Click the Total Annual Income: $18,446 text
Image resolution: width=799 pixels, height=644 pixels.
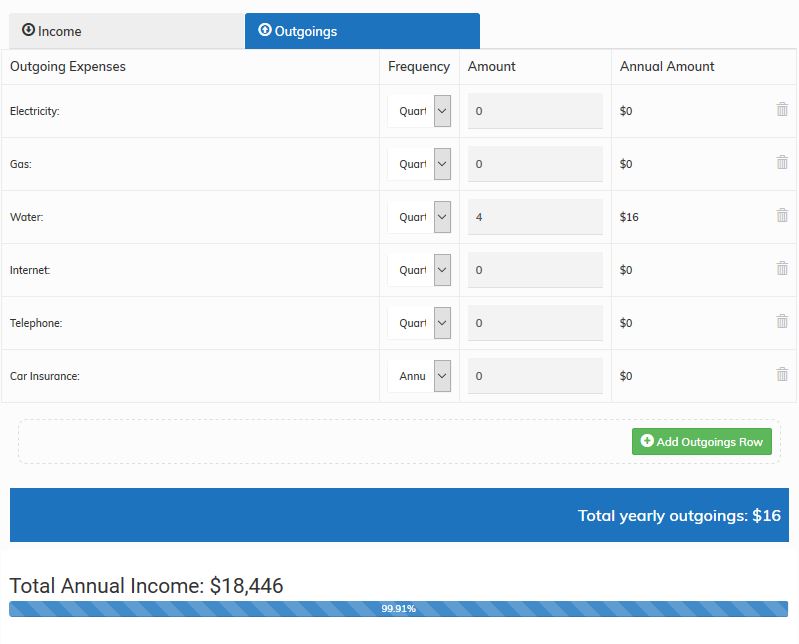146,586
